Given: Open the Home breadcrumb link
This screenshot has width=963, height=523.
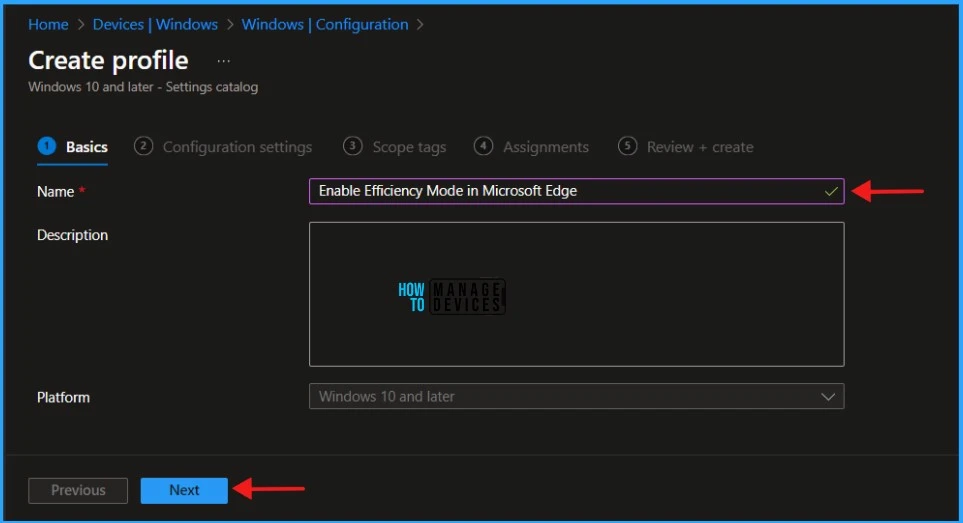Looking at the screenshot, I should point(48,25).
